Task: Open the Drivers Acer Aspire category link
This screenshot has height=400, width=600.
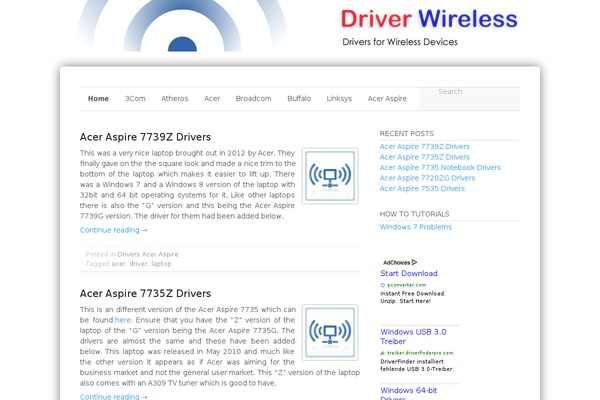Action: coord(148,254)
